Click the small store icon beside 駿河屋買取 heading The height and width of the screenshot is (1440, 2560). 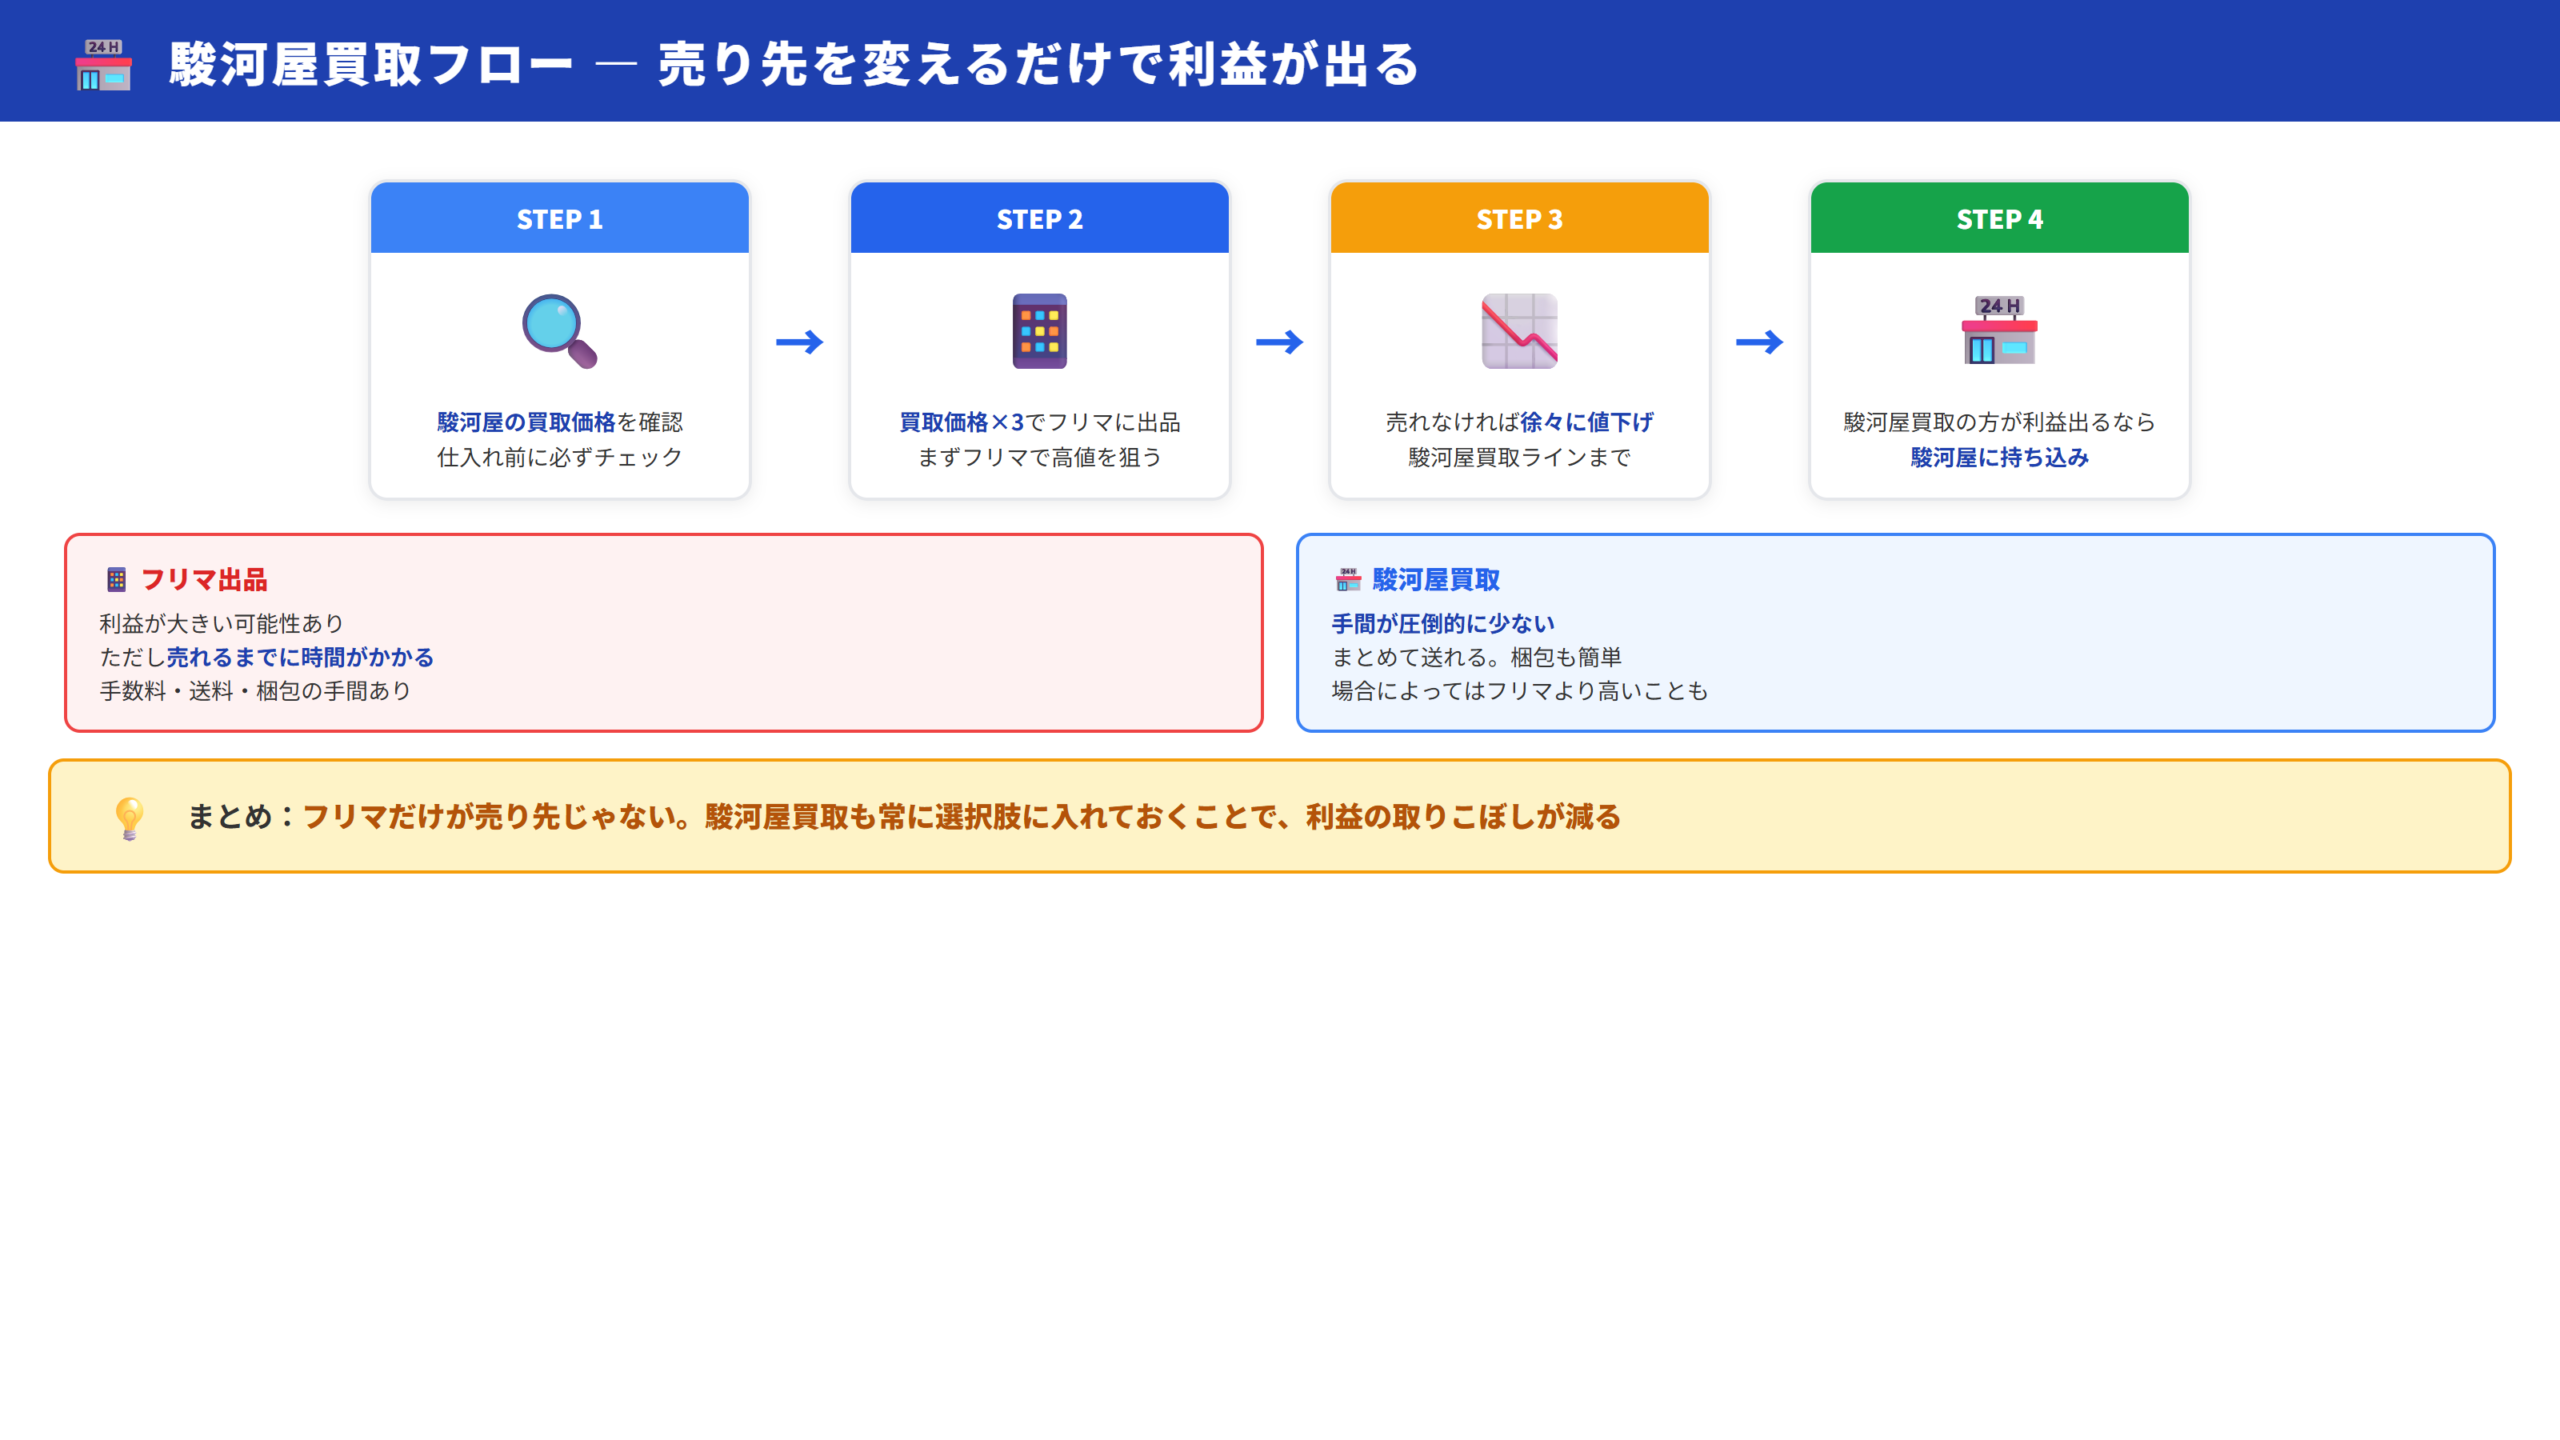[x=1348, y=580]
